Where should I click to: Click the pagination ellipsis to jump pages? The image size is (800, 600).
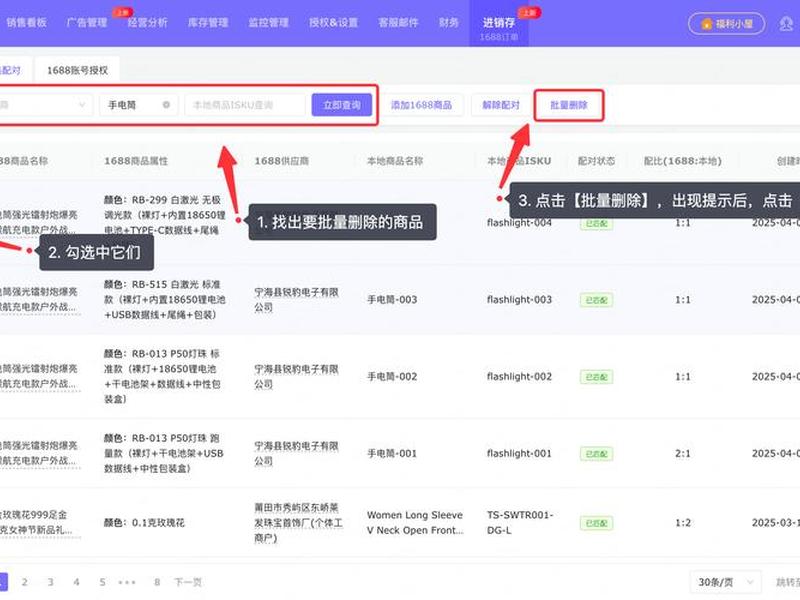[x=127, y=582]
